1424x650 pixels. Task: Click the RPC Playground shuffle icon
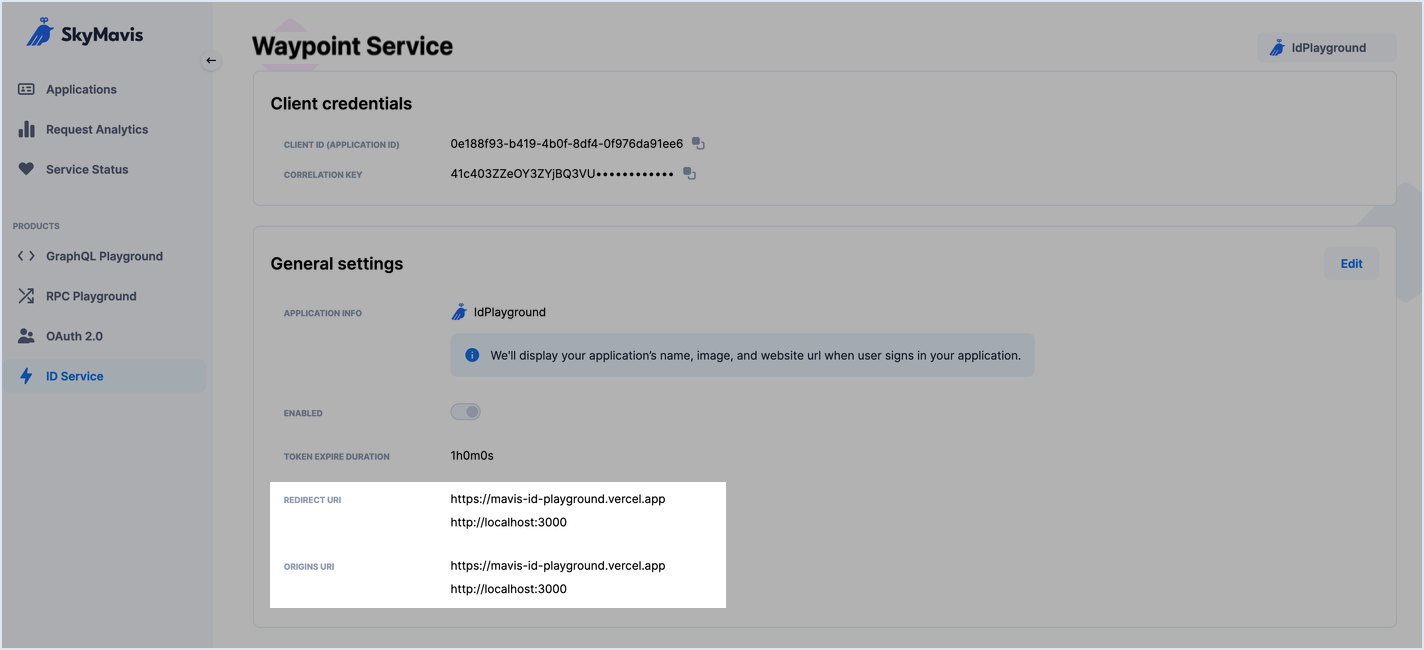[x=27, y=296]
